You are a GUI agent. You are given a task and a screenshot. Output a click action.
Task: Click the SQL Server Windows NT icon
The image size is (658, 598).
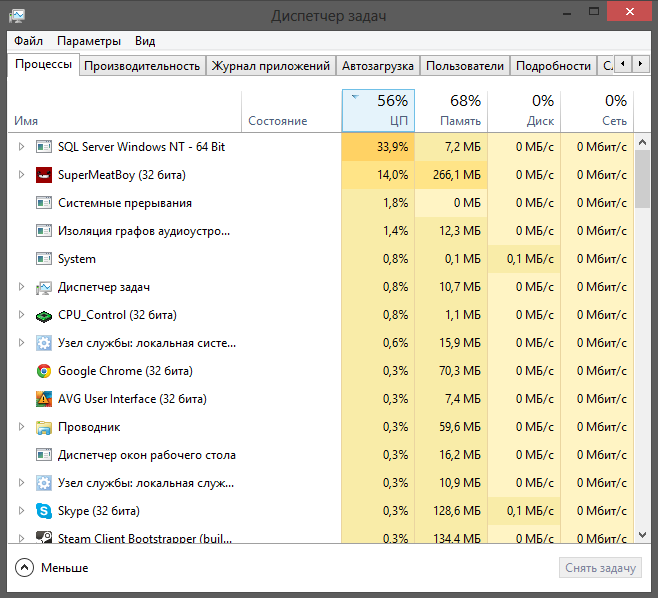click(x=44, y=147)
